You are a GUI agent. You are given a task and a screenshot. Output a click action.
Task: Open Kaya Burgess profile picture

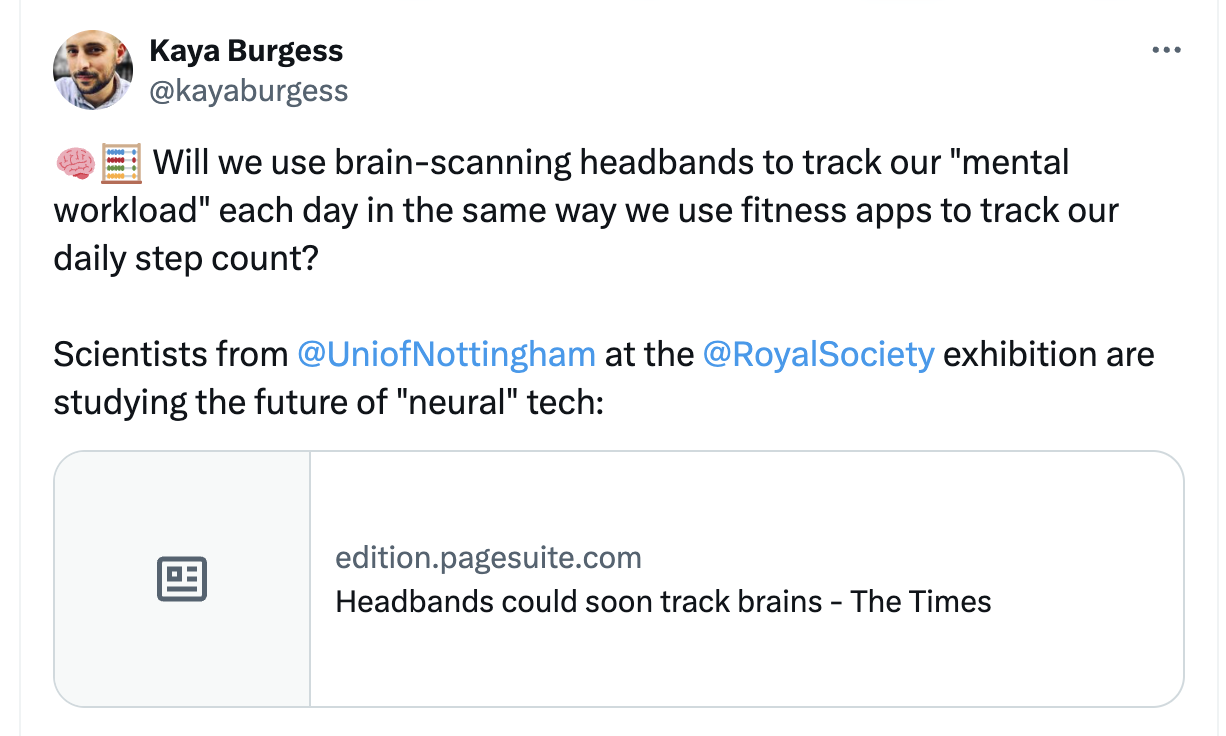[x=92, y=69]
